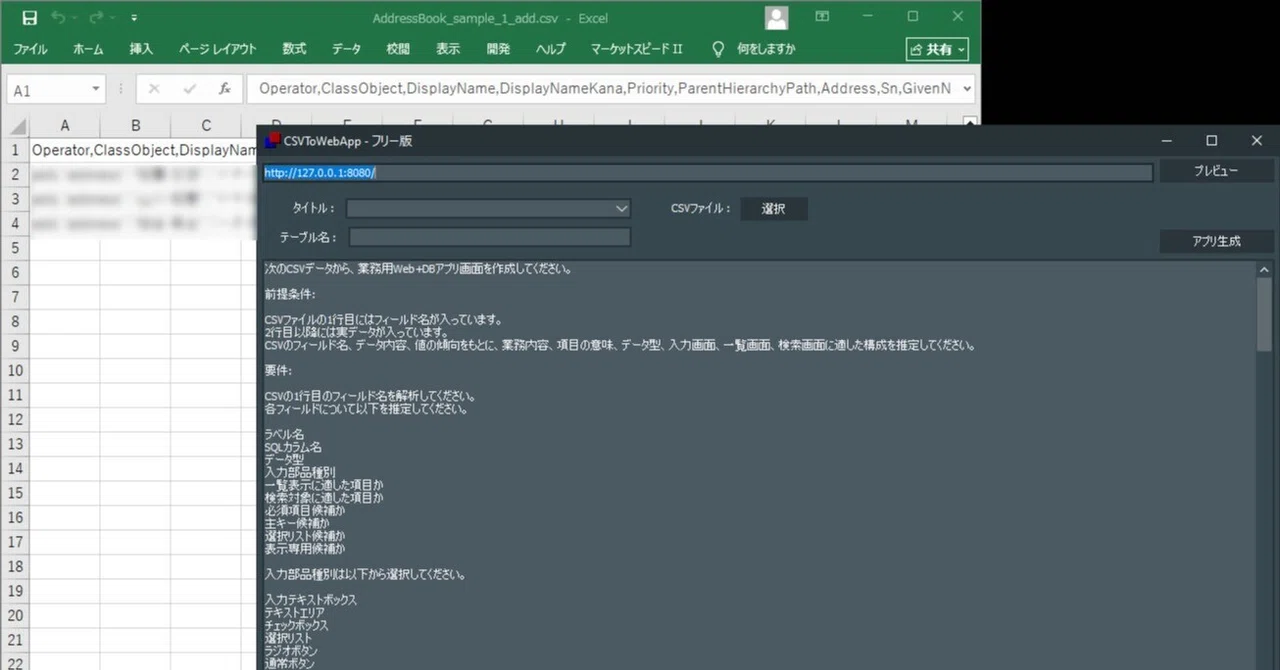Click the テーブル名 text field
This screenshot has height=670, width=1280.
tap(490, 237)
